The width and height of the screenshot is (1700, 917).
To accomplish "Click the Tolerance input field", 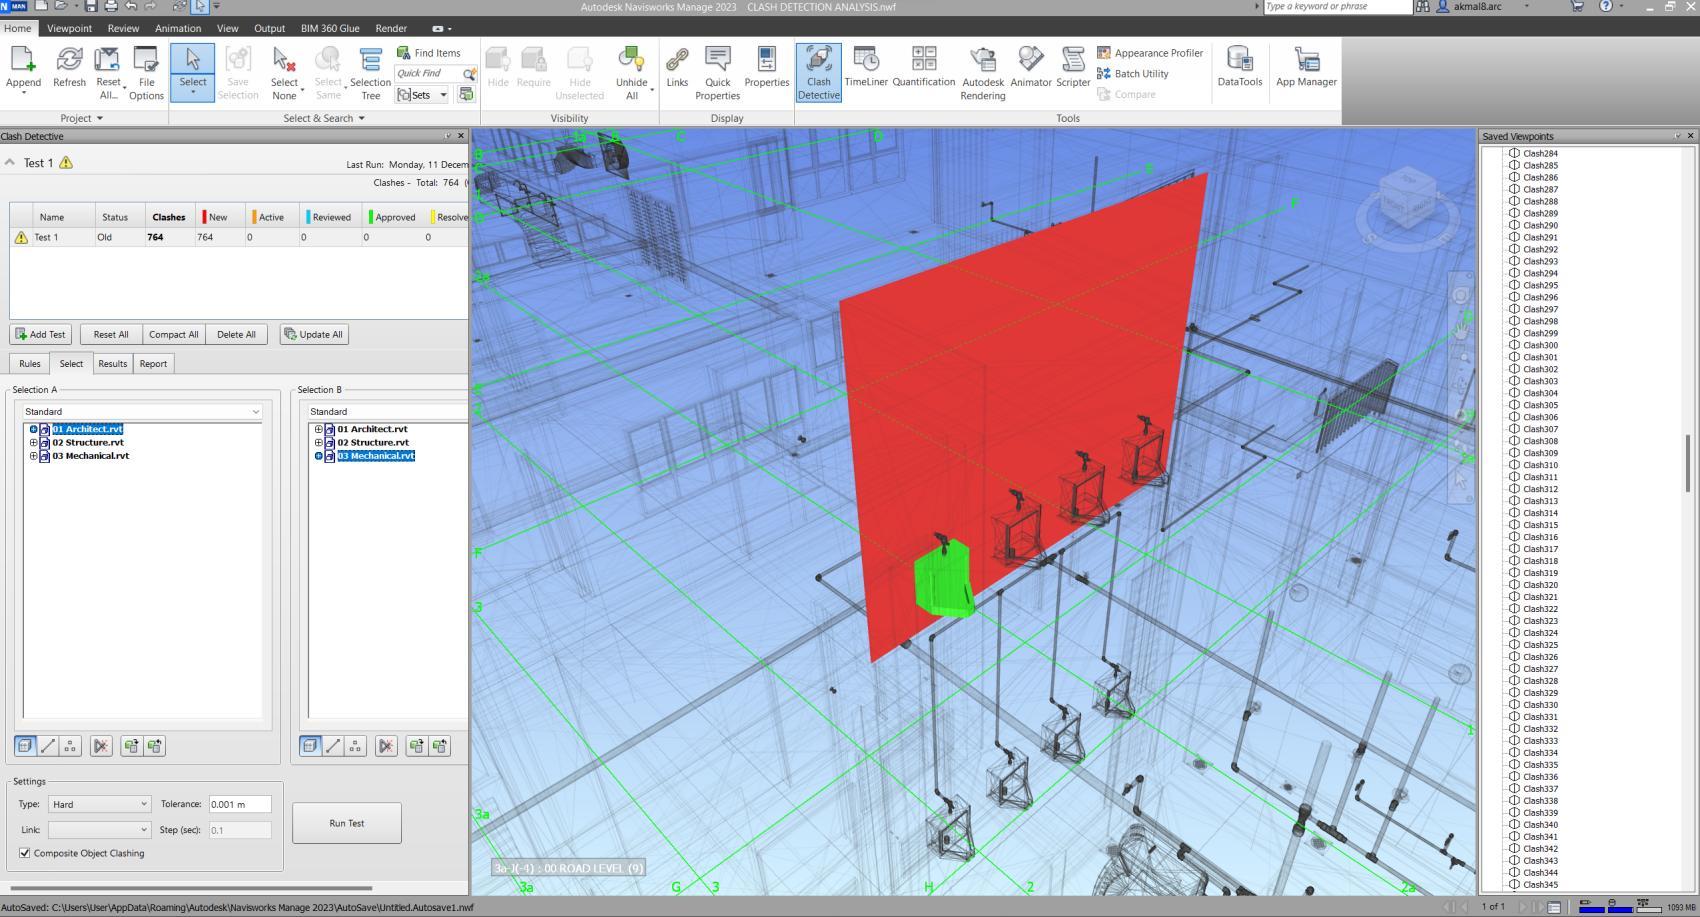I will tap(239, 804).
